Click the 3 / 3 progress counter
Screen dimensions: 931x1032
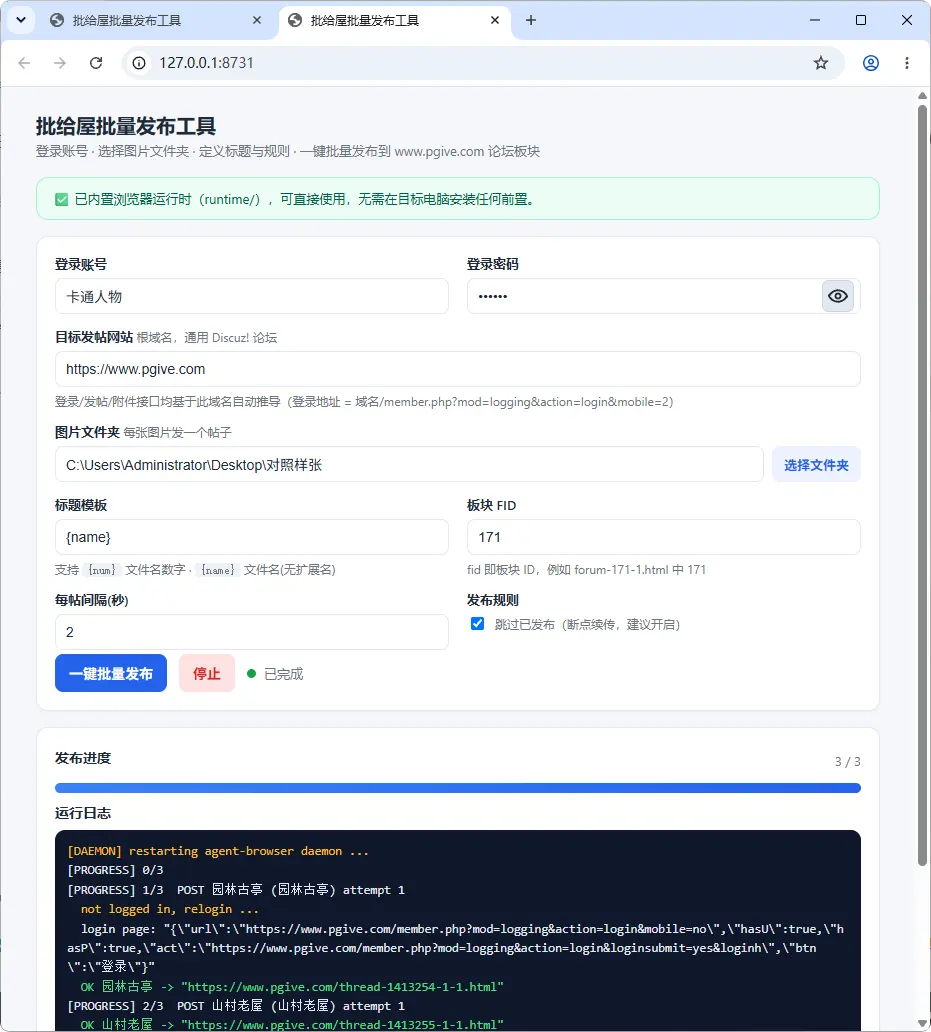(847, 761)
